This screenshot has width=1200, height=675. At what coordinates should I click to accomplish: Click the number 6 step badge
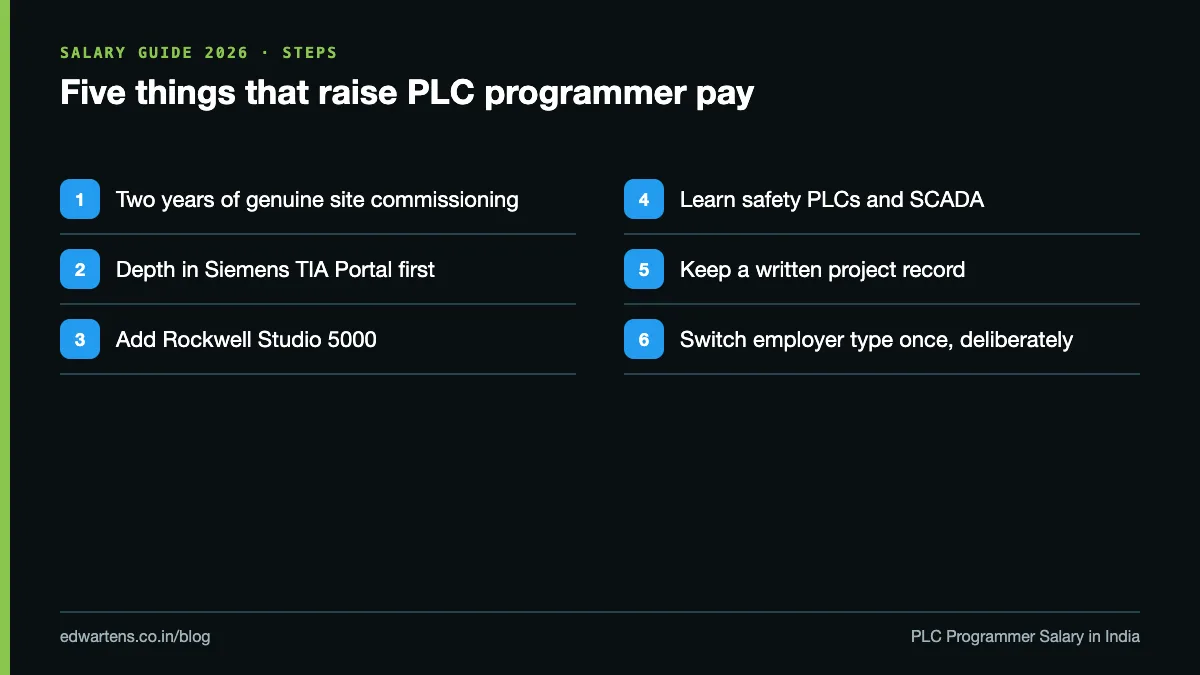644,339
